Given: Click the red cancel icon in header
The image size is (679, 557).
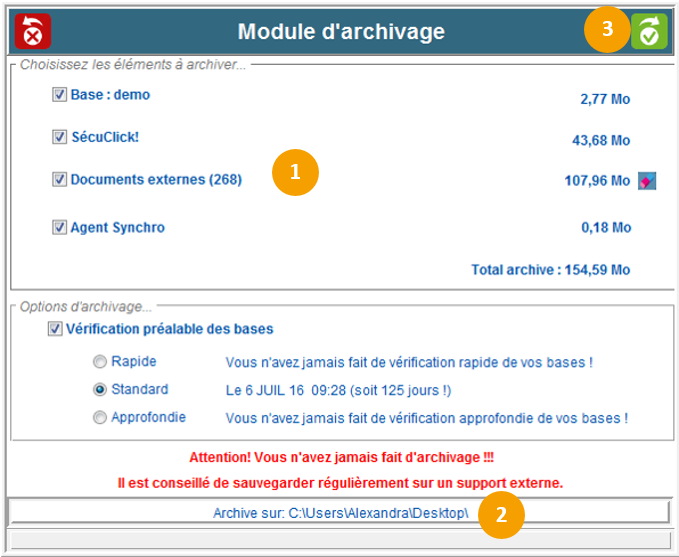Looking at the screenshot, I should pos(33,31).
